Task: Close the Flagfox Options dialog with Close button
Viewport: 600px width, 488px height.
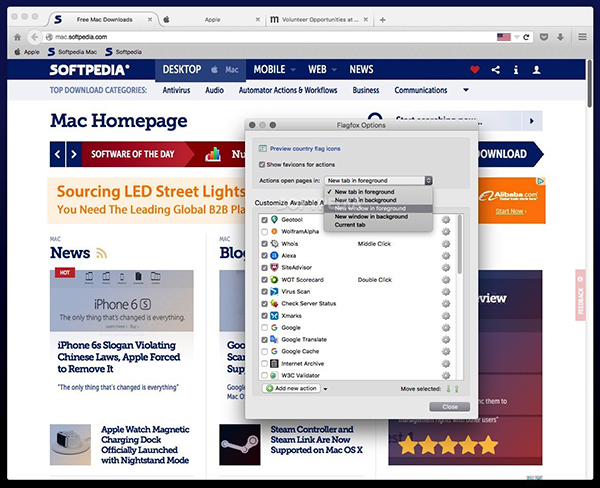Action: (450, 407)
